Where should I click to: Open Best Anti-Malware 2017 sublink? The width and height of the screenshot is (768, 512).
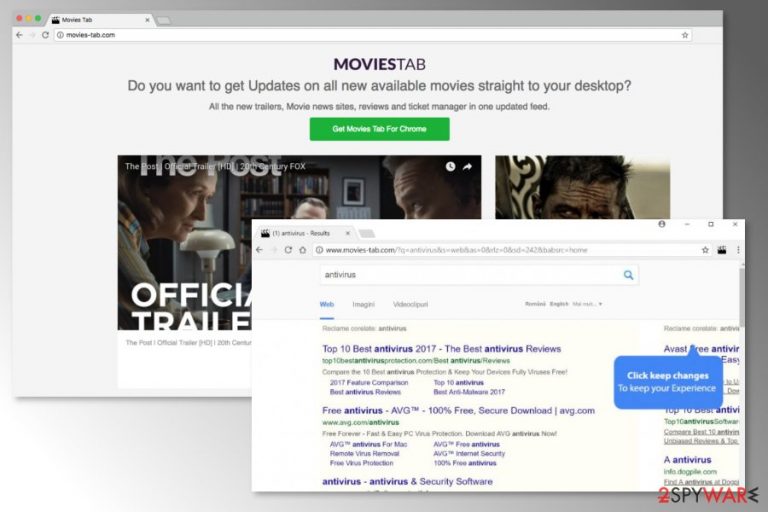(469, 392)
